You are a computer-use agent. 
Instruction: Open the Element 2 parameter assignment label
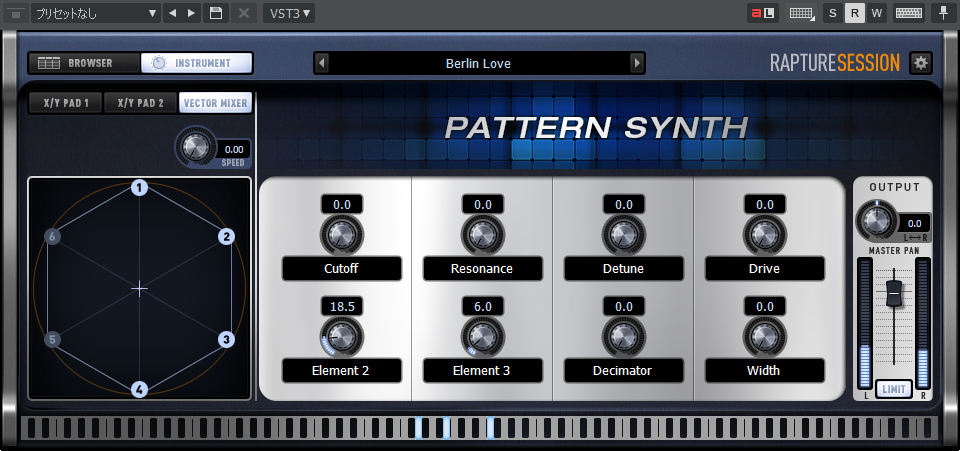coord(342,370)
